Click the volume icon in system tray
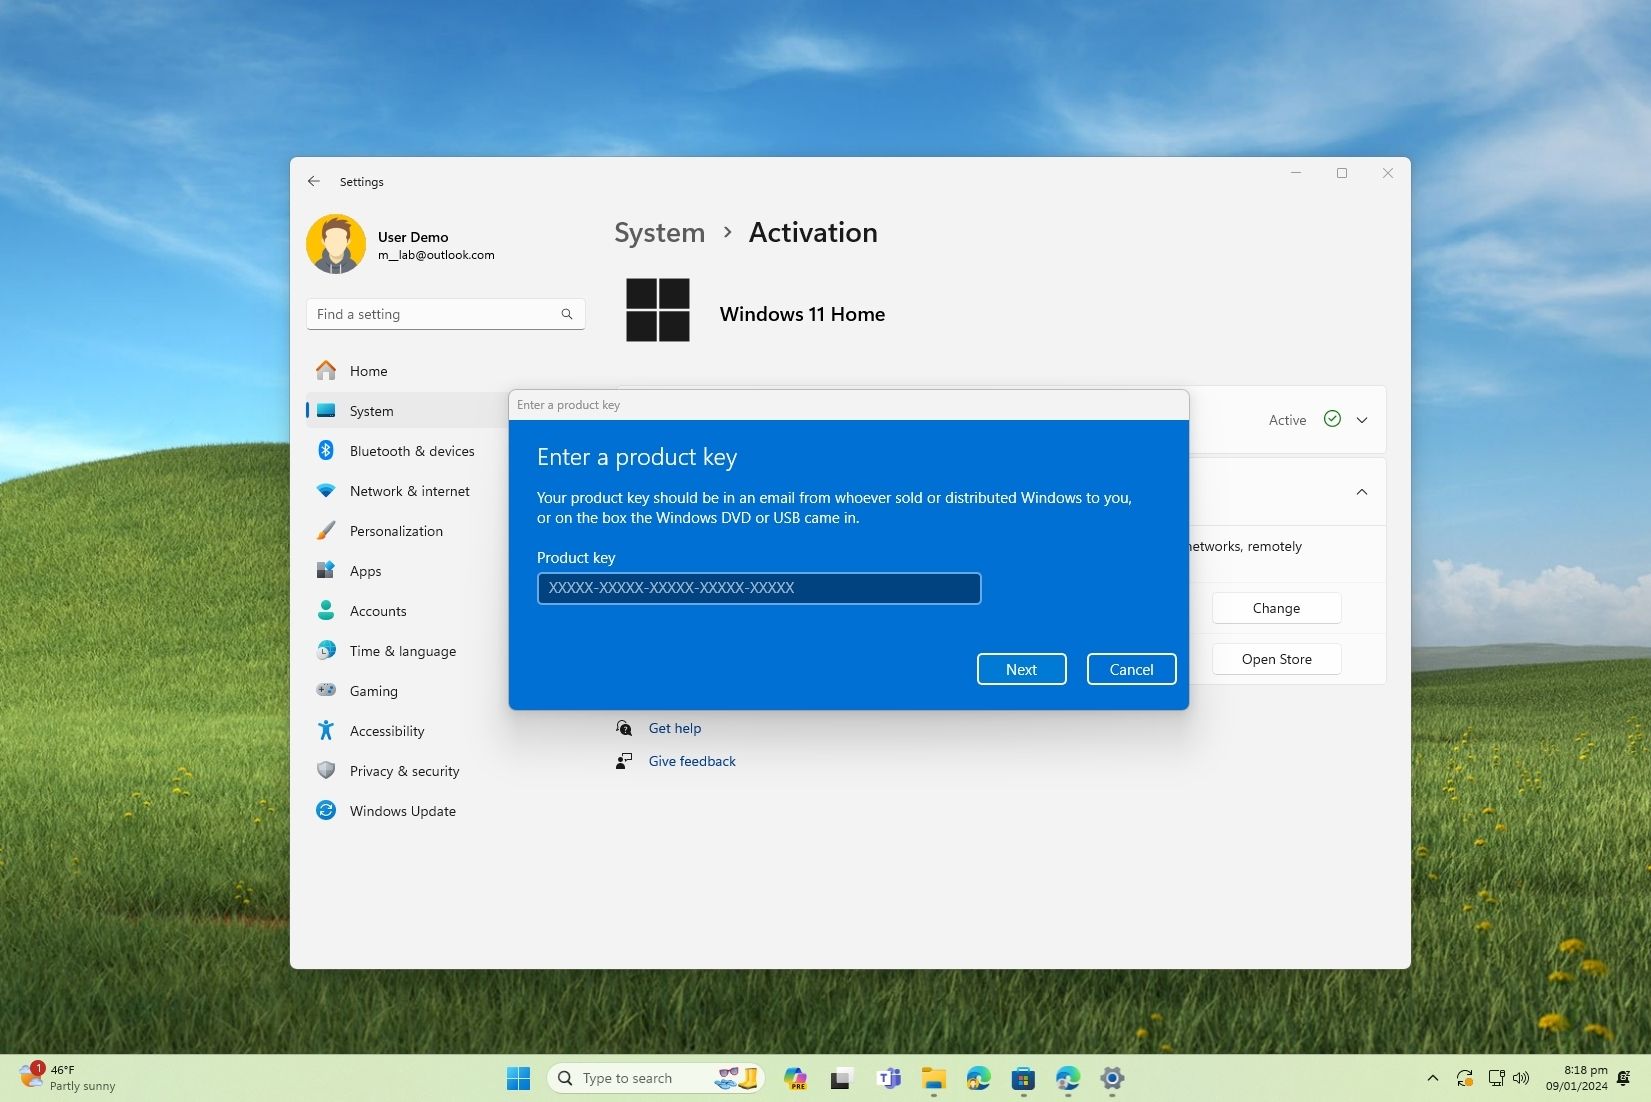 tap(1521, 1078)
